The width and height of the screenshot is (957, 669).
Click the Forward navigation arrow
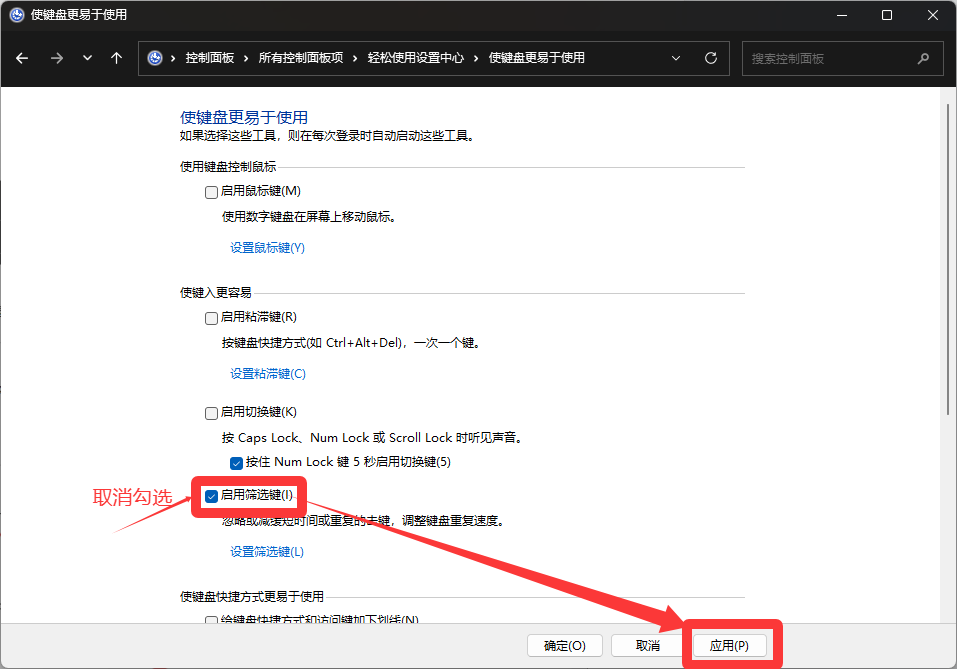tap(56, 58)
